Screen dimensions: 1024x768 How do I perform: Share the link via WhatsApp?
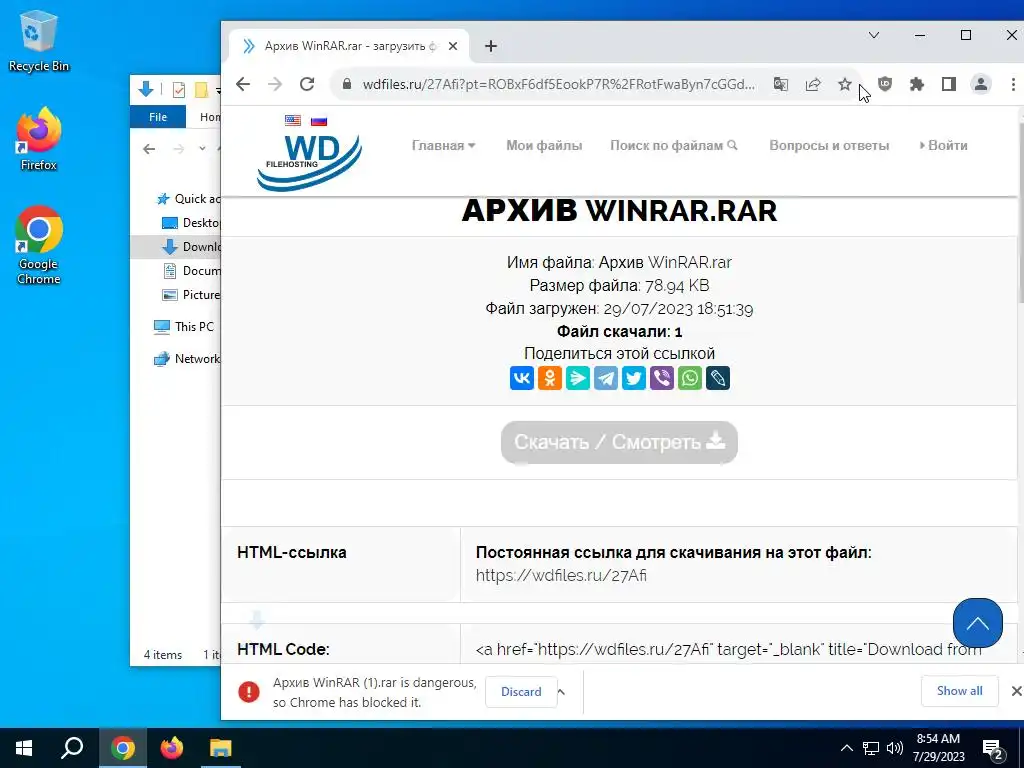tap(690, 378)
